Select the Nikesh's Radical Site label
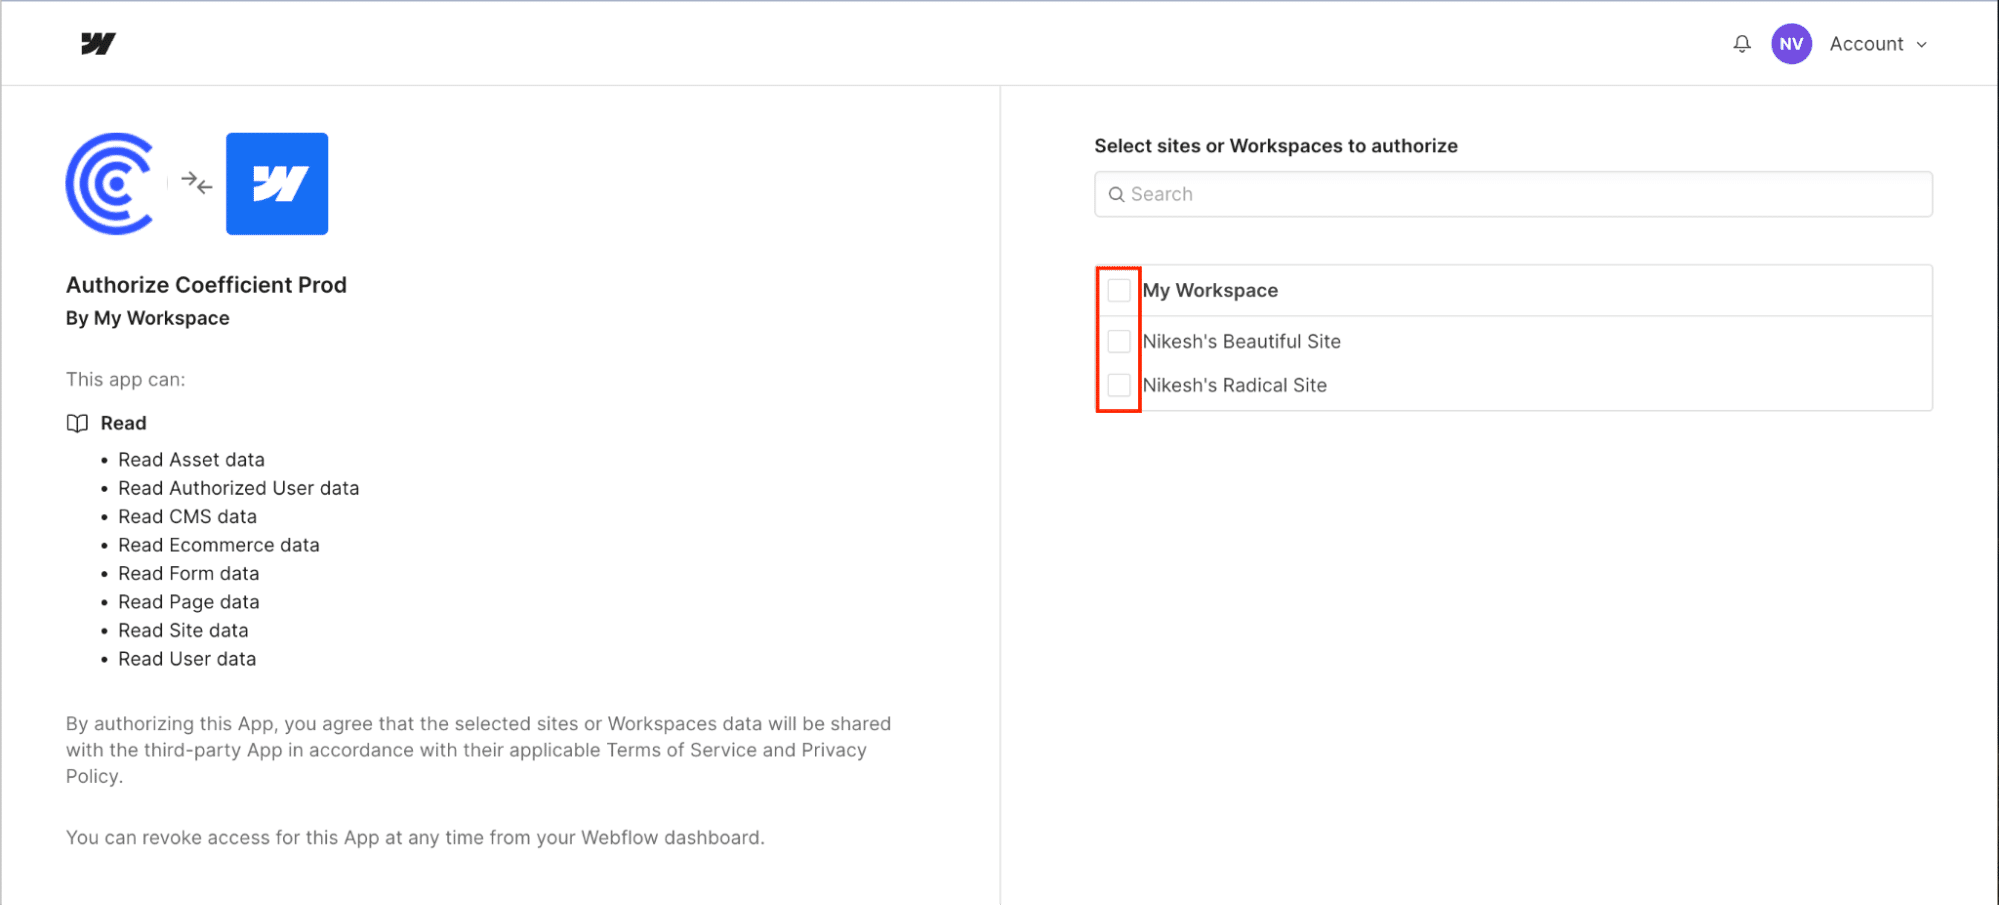This screenshot has height=905, width=1999. [1234, 385]
